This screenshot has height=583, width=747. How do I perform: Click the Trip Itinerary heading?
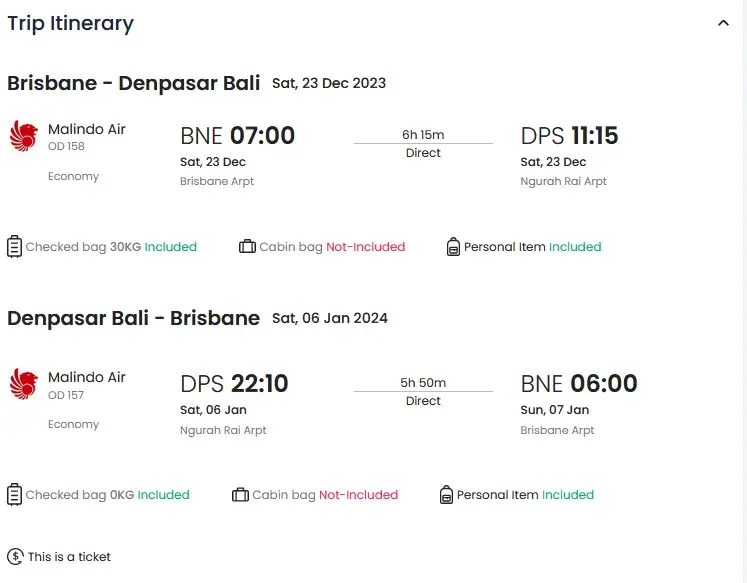click(70, 23)
